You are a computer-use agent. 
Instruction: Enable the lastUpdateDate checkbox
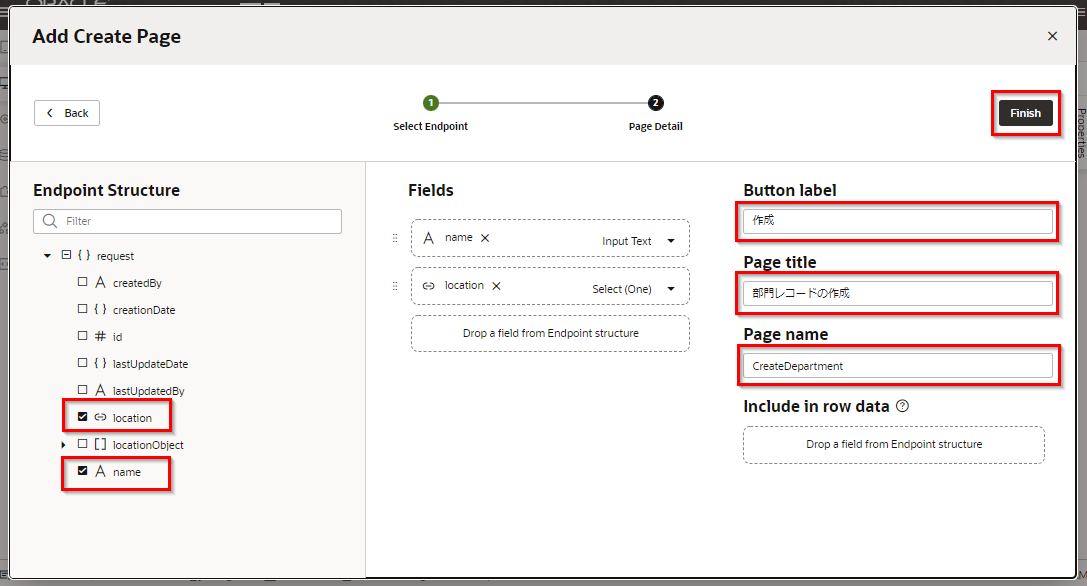point(83,364)
